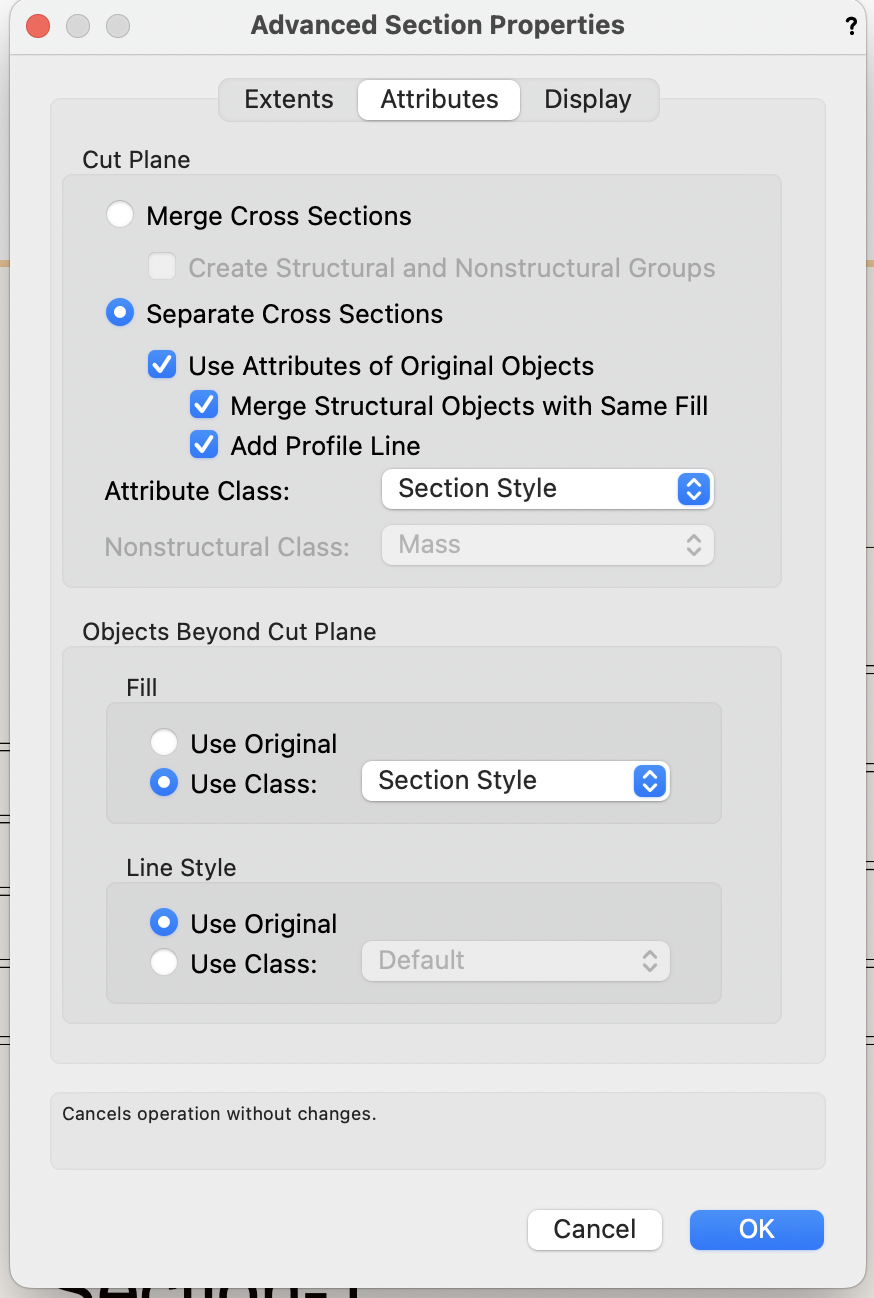Uncheck Merge Structural Objects with Same Fill
Screen dimensions: 874x1298
click(x=204, y=404)
